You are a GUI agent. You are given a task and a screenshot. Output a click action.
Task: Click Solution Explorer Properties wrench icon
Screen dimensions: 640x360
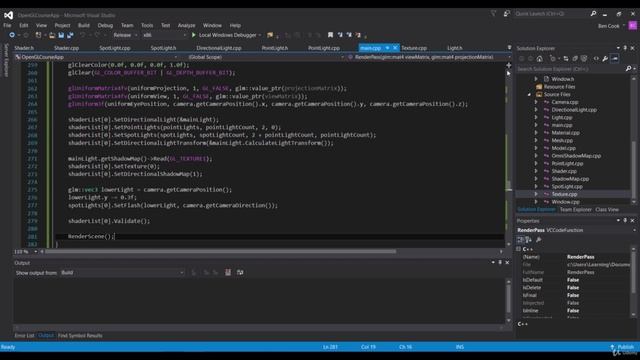click(x=605, y=59)
